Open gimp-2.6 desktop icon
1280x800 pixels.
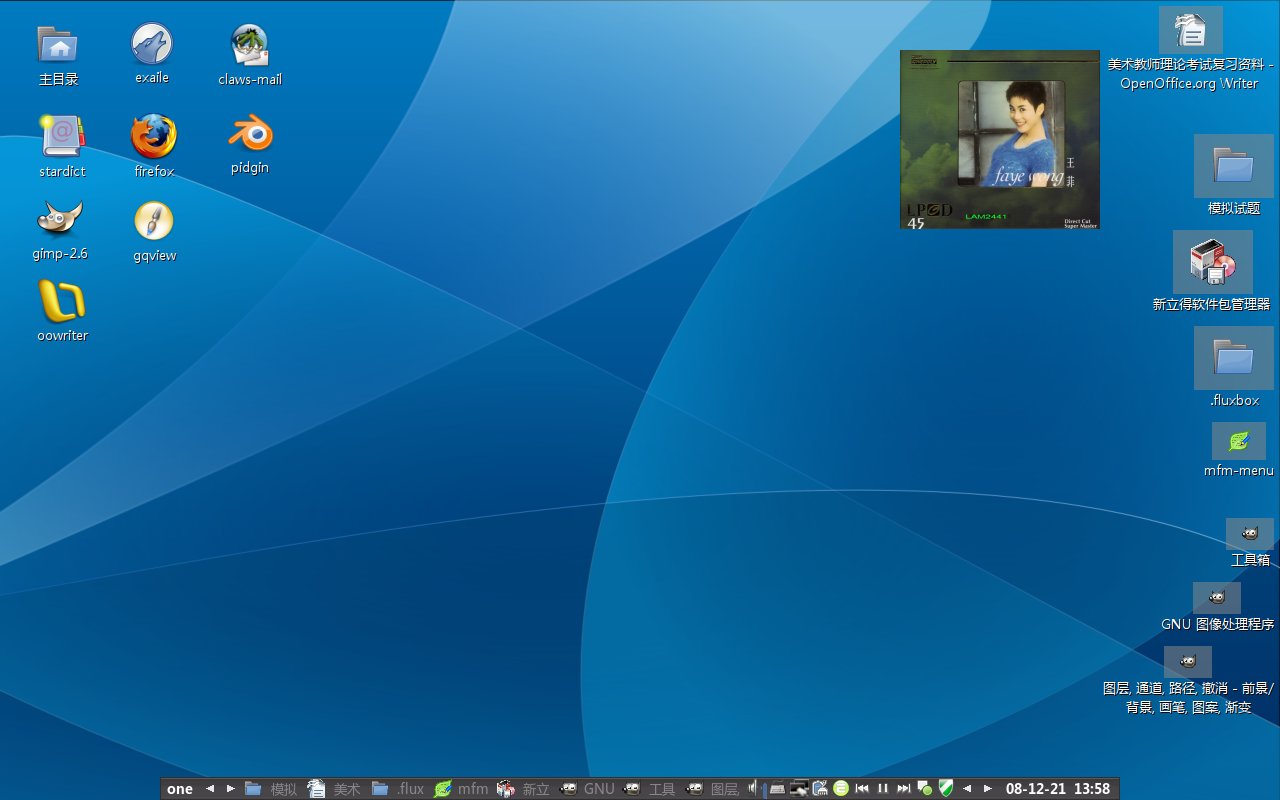60,219
